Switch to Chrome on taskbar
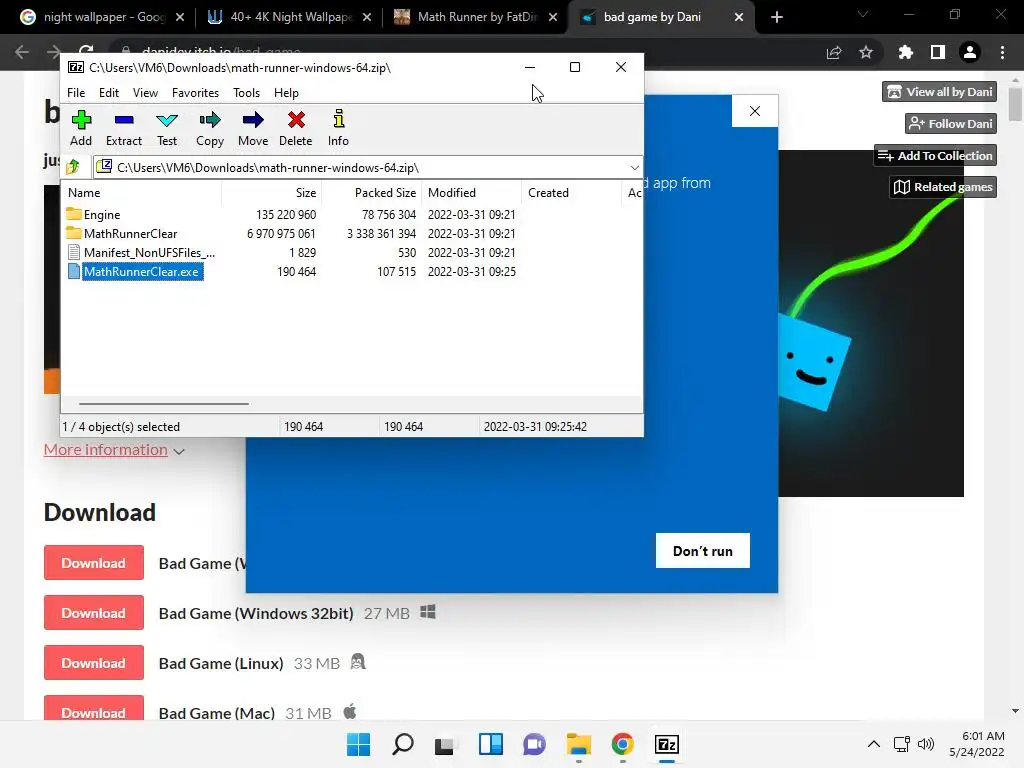The height and width of the screenshot is (768, 1024). (622, 744)
